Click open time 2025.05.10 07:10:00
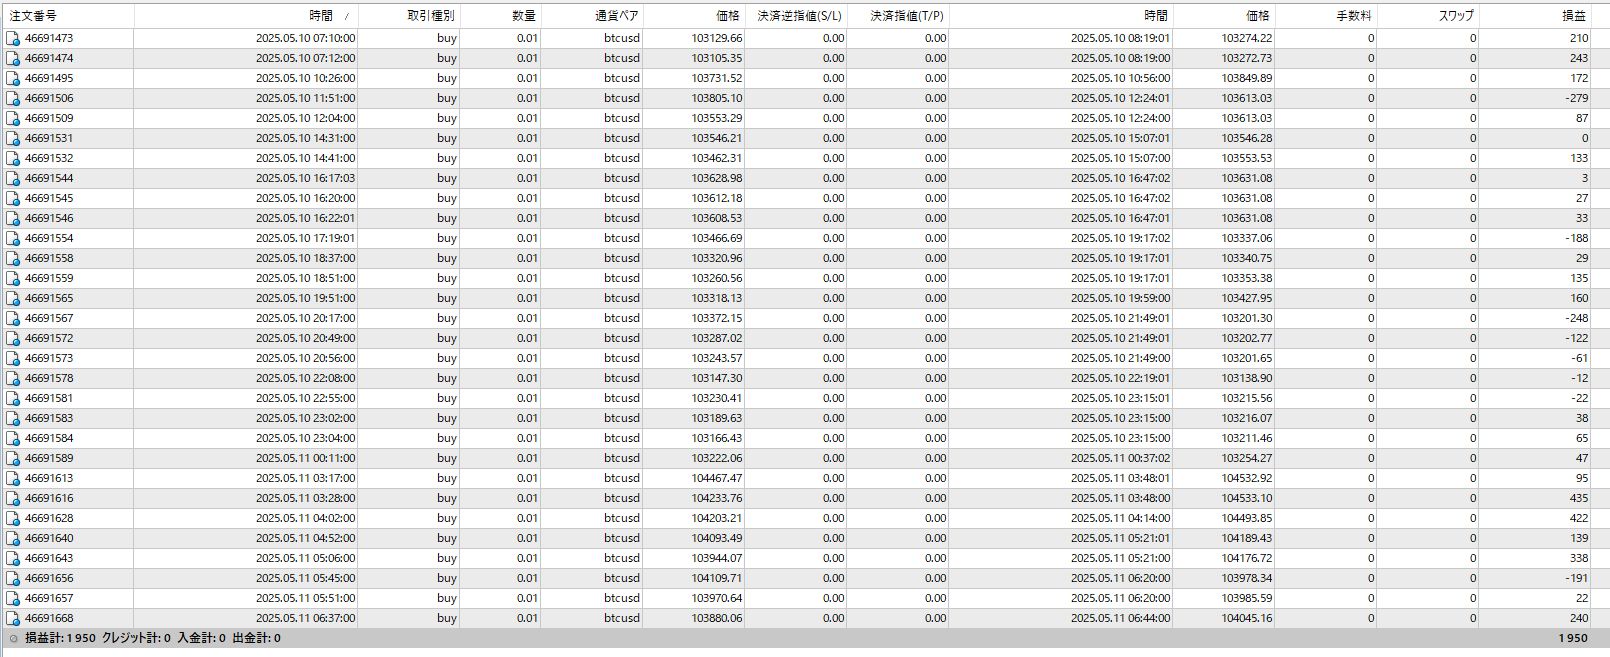1610x657 pixels. [x=305, y=38]
